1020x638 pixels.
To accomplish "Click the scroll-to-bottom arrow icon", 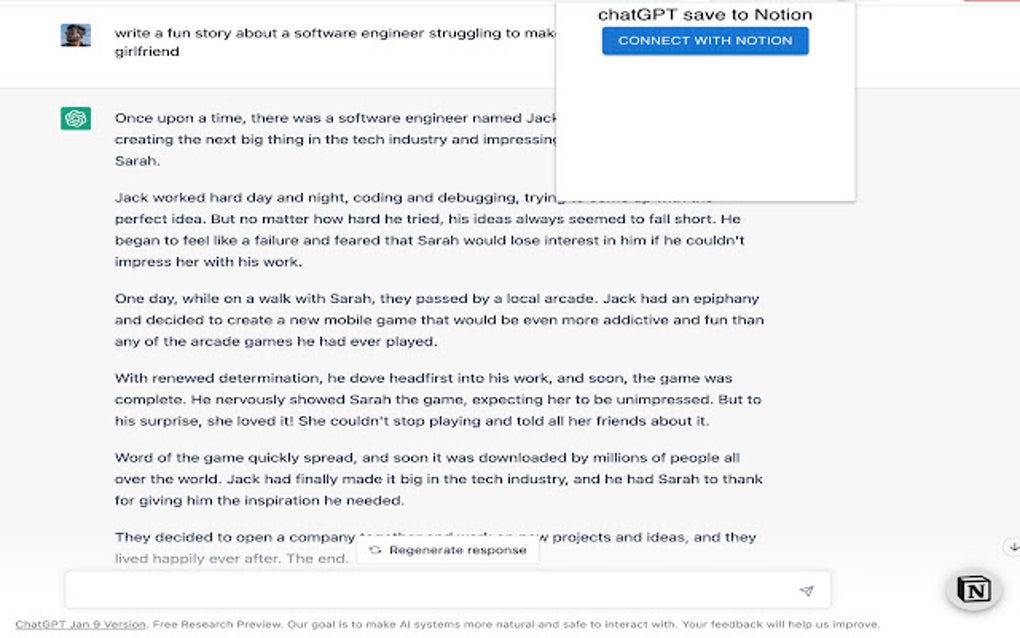I will point(1010,546).
